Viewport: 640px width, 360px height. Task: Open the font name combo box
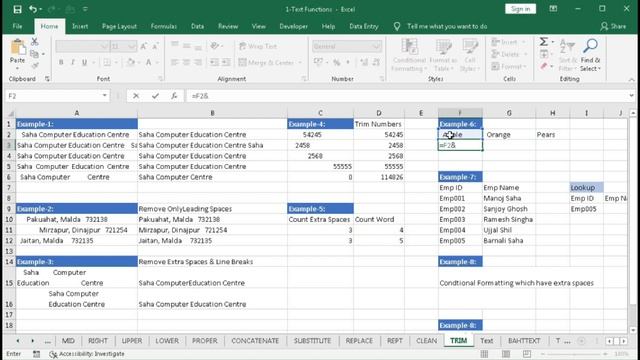pos(82,47)
